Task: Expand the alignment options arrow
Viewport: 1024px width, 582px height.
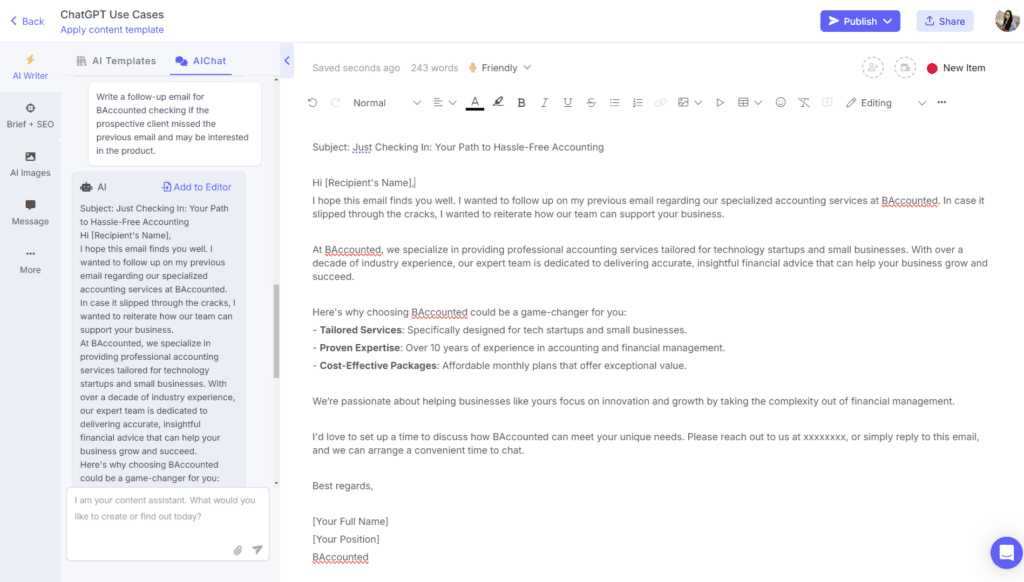Action: pyautogui.click(x=453, y=103)
